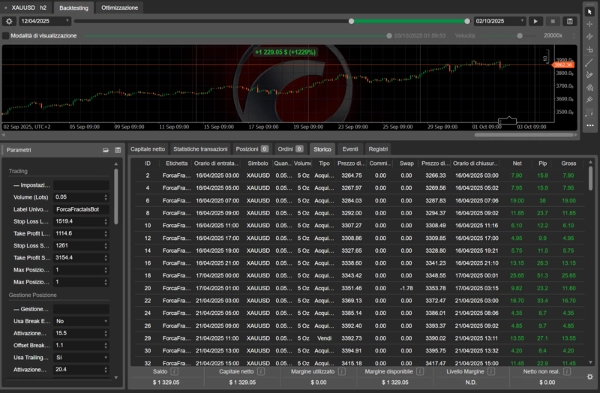
Task: Sort by Swap column header
Action: click(406, 163)
